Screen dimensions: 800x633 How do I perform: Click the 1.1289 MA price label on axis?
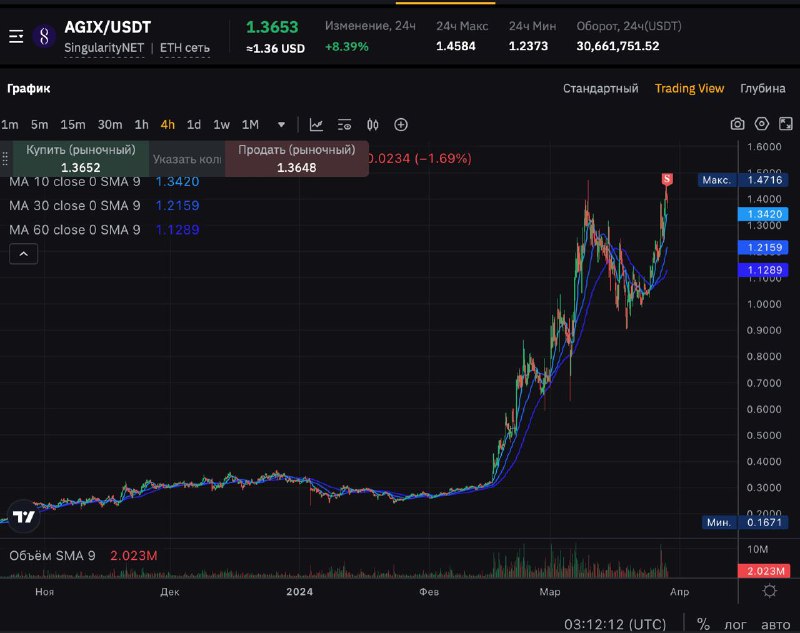[763, 270]
